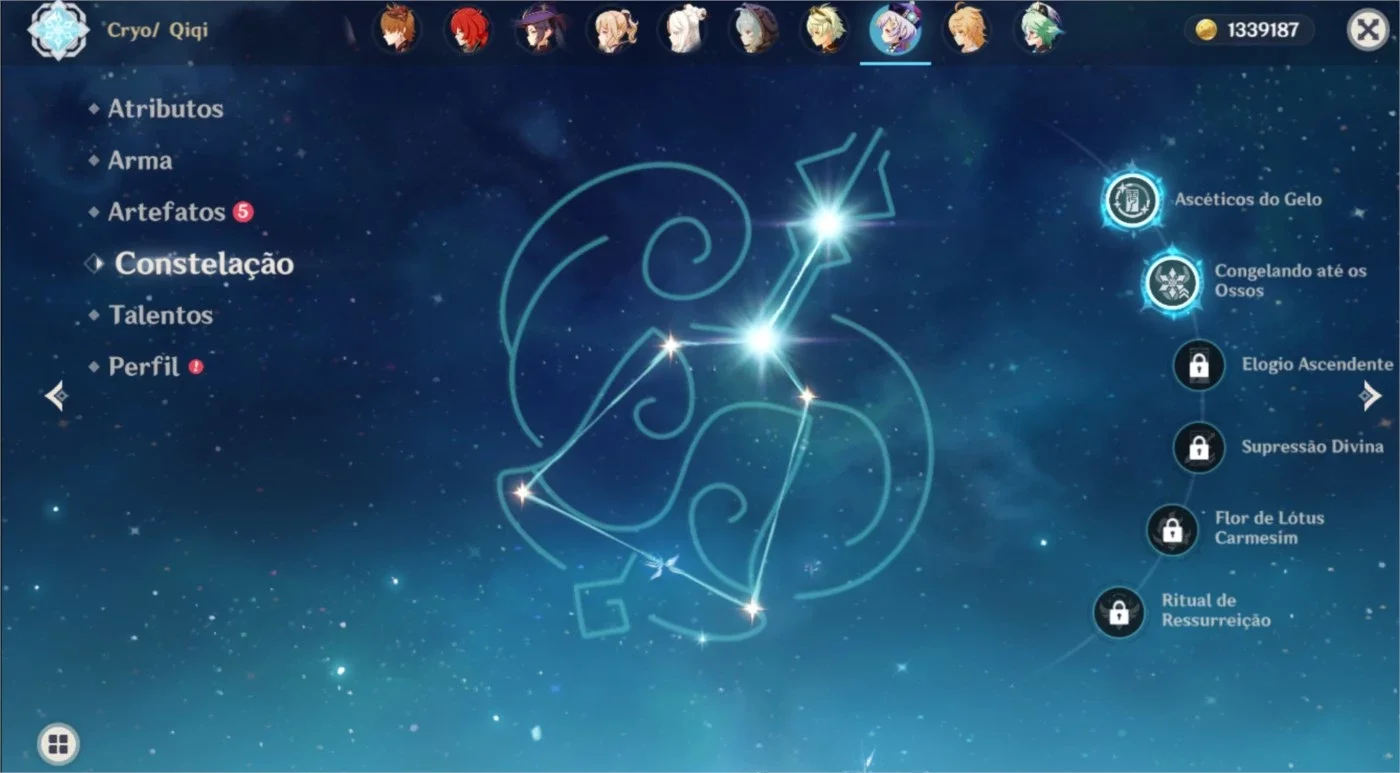Click the Mora balance value 1339187
The width and height of the screenshot is (1400, 773).
1264,30
